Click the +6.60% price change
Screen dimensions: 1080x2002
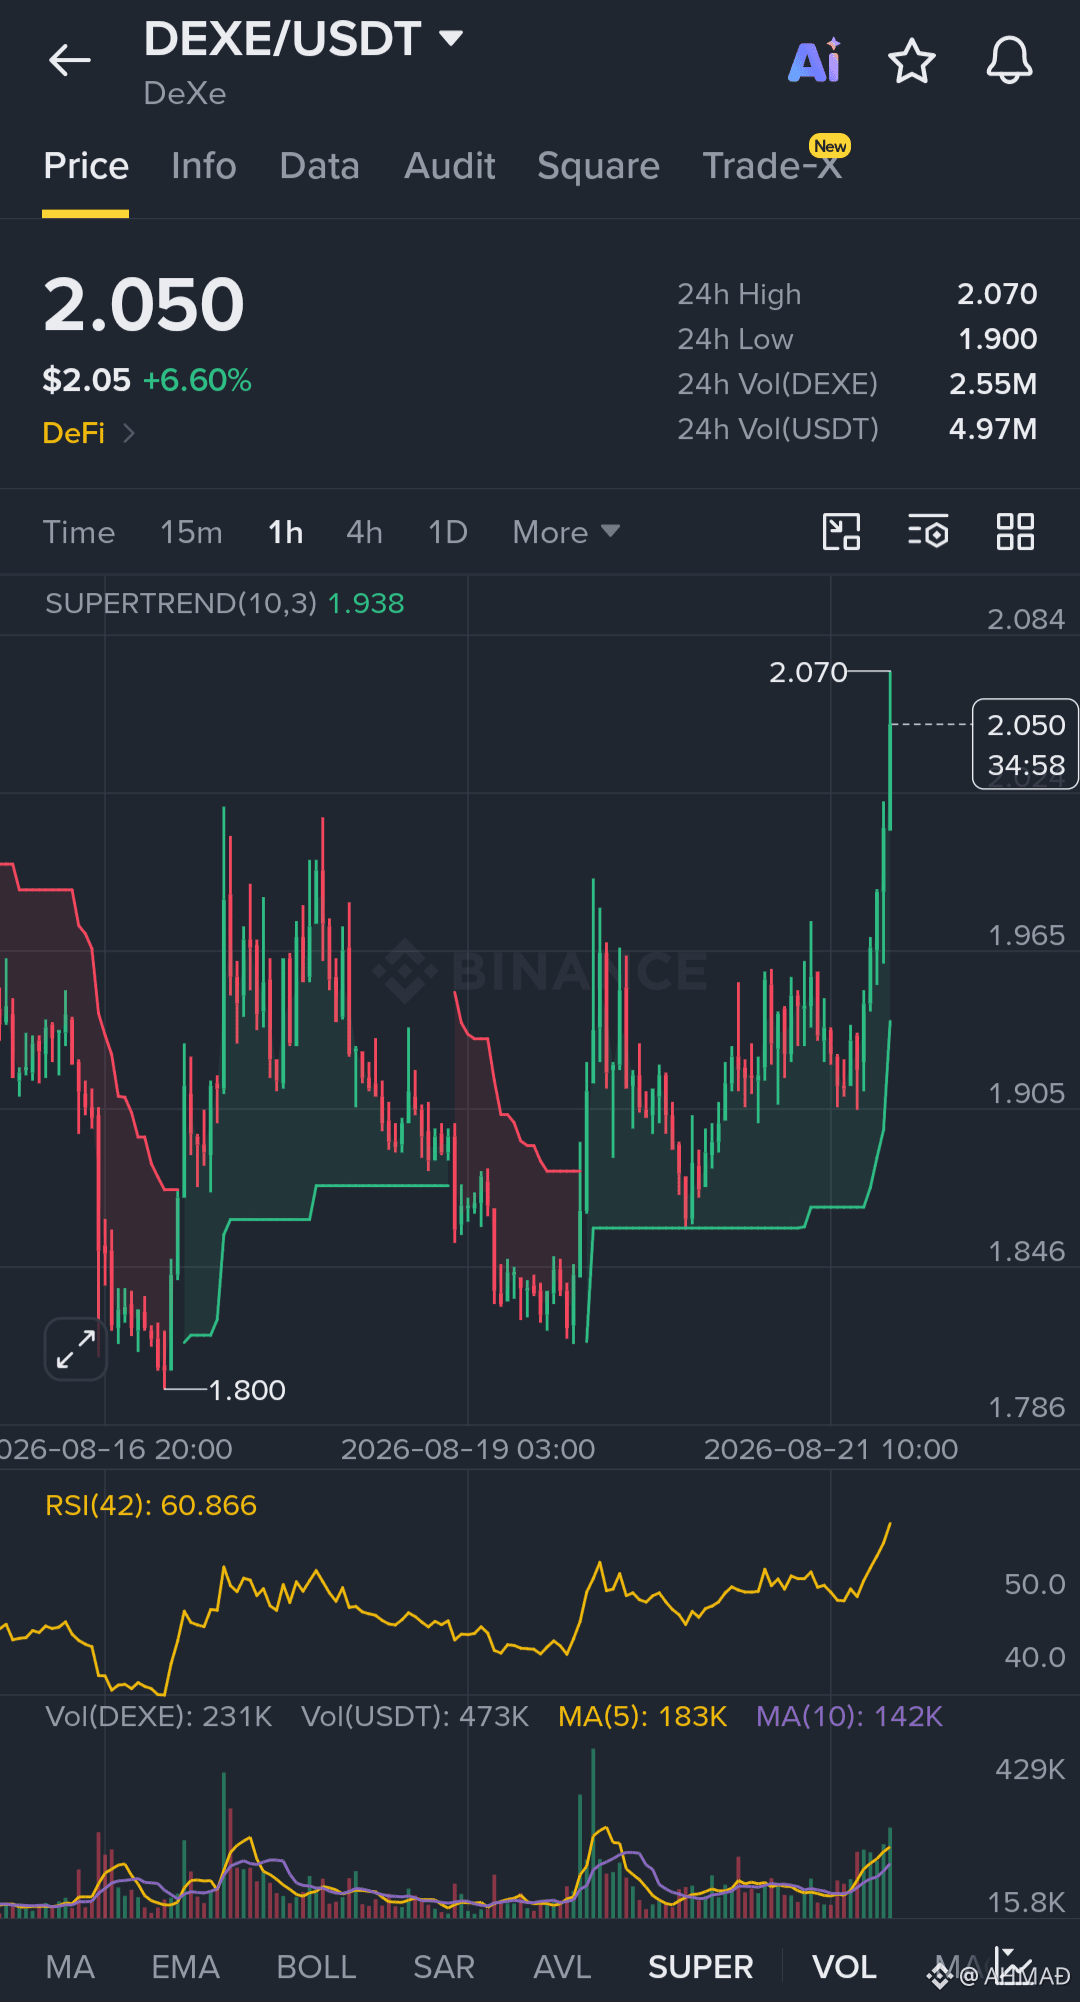click(x=197, y=380)
